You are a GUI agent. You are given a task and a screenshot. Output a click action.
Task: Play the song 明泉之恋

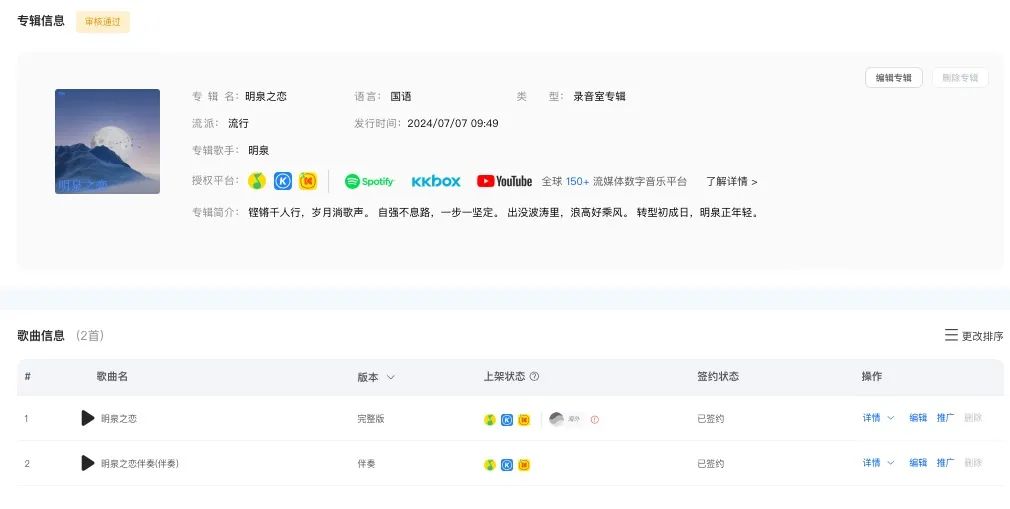pyautogui.click(x=88, y=418)
